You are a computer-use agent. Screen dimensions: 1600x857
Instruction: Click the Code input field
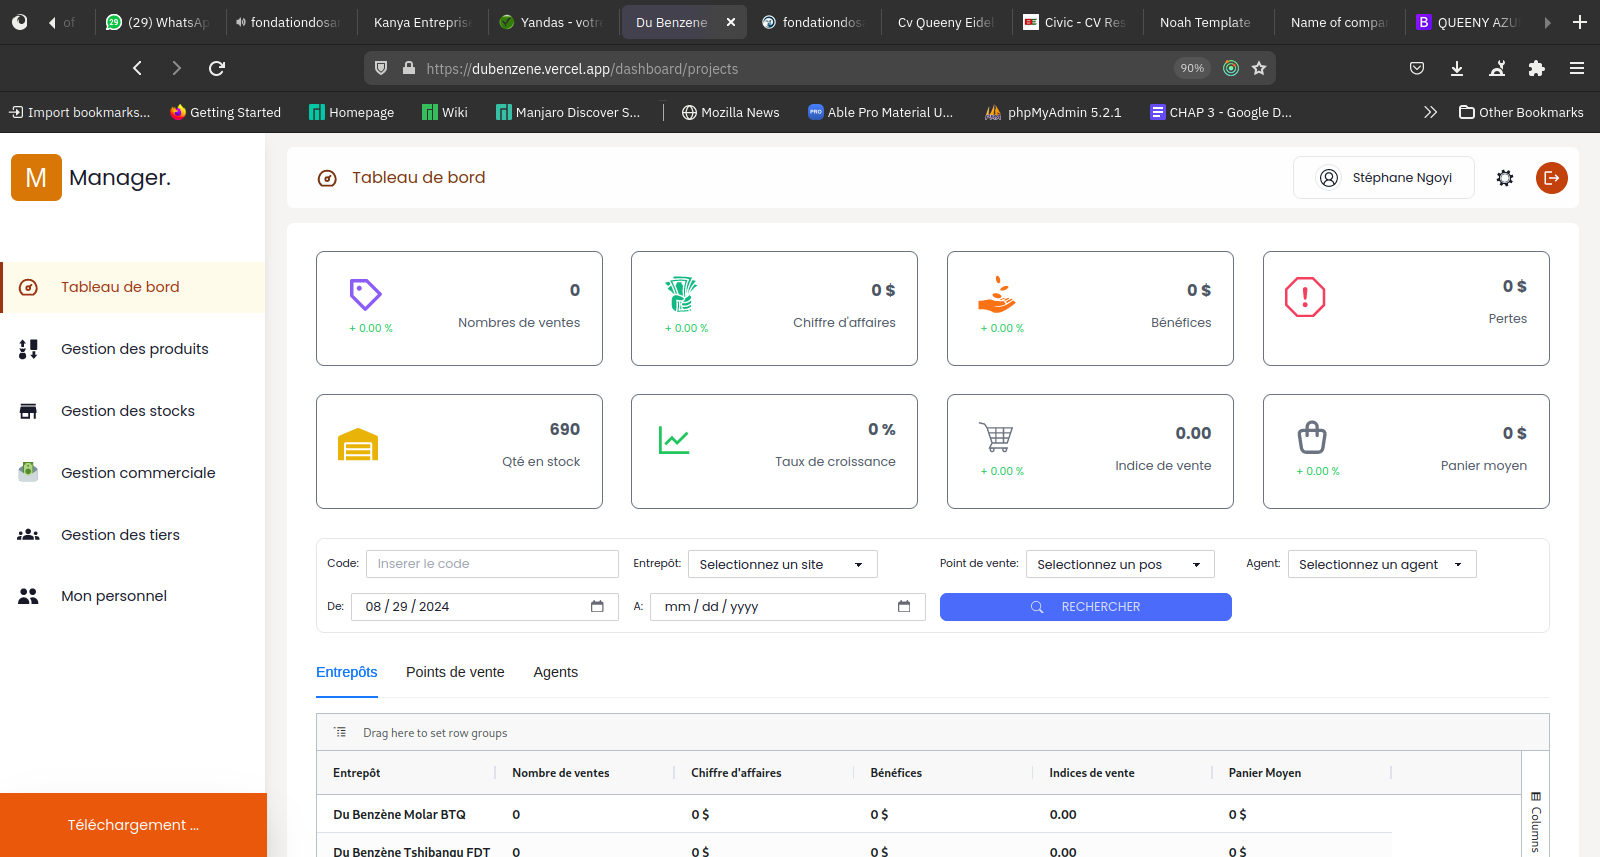[x=492, y=564]
